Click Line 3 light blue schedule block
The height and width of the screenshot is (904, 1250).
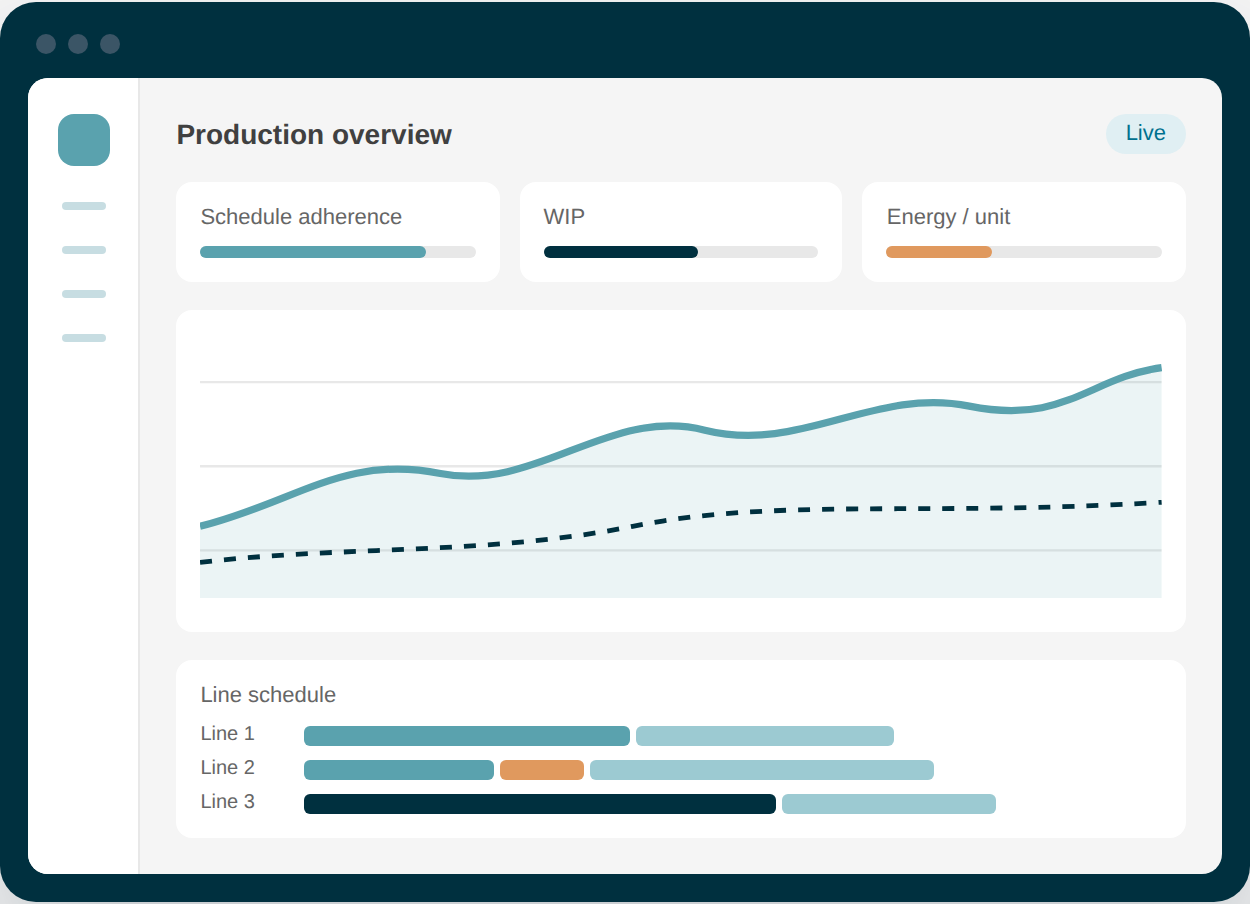[x=889, y=804]
